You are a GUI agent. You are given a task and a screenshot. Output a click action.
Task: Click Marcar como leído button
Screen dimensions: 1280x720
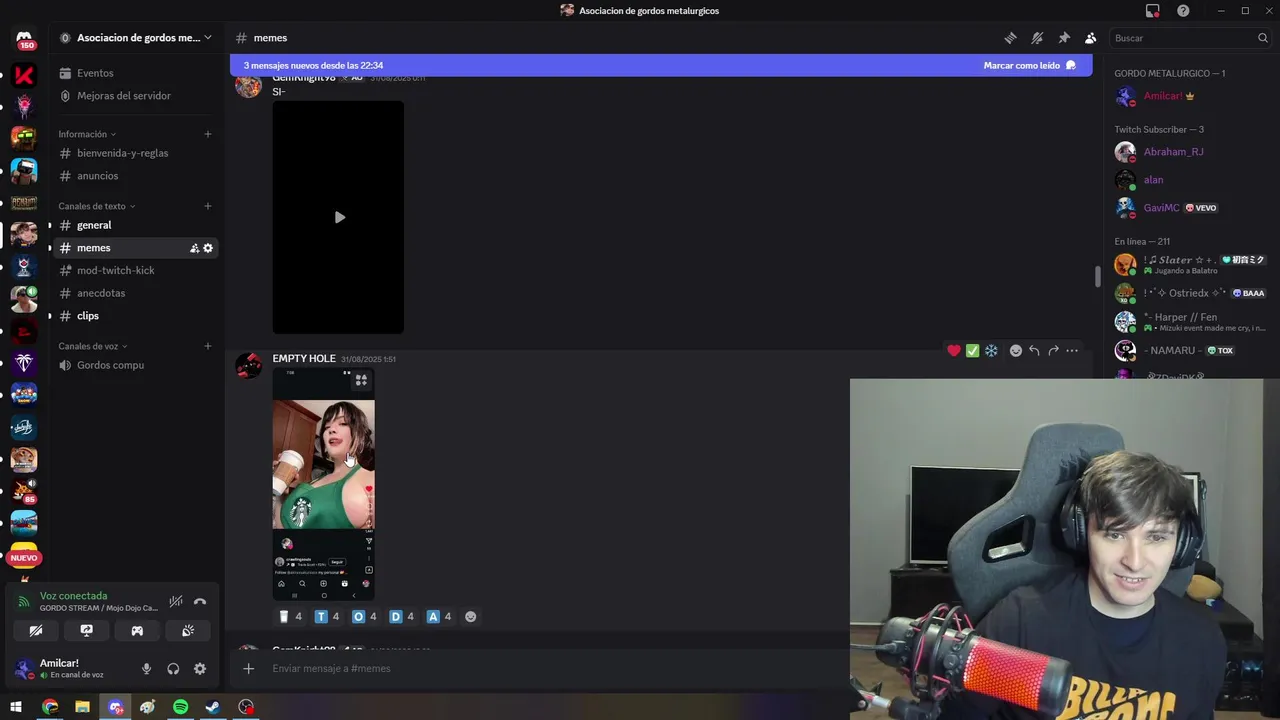click(x=1029, y=65)
